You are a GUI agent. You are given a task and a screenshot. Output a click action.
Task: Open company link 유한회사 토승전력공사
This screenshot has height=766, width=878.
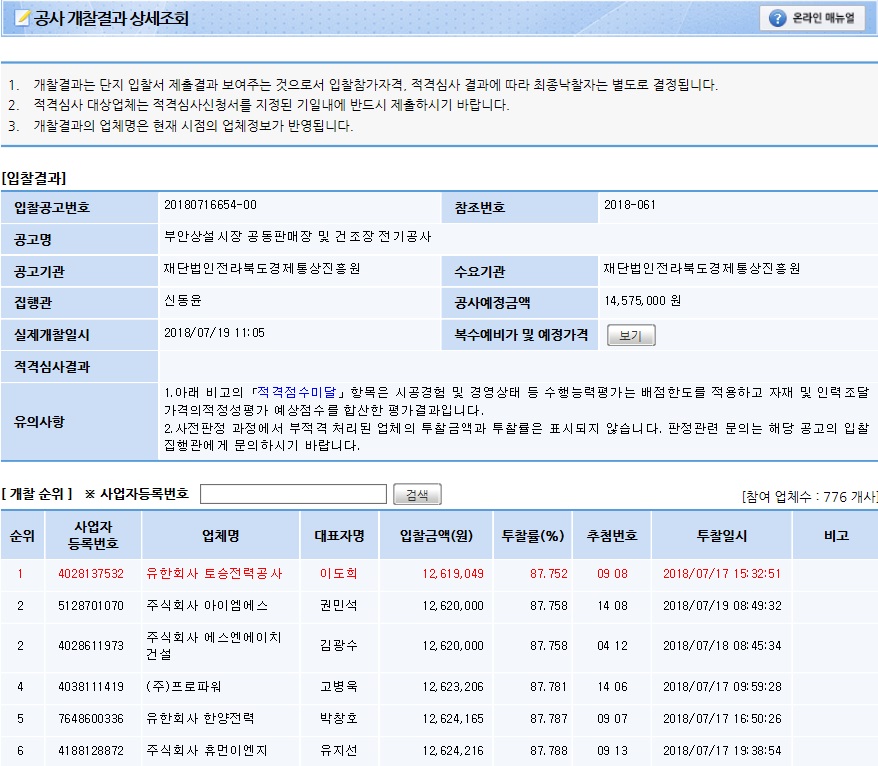[x=214, y=574]
